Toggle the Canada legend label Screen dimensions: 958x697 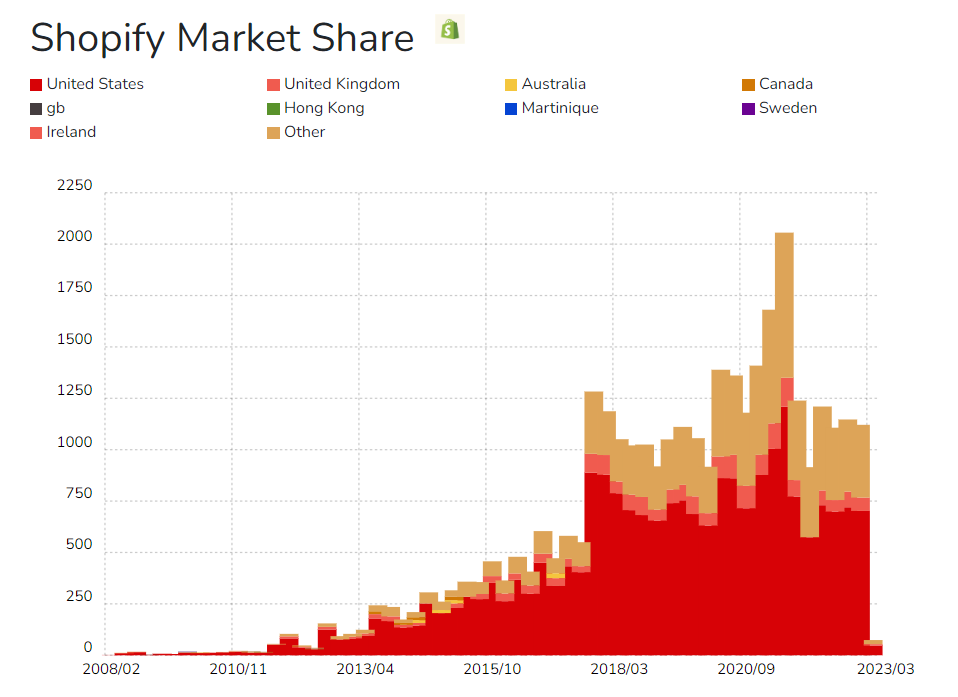click(x=786, y=84)
